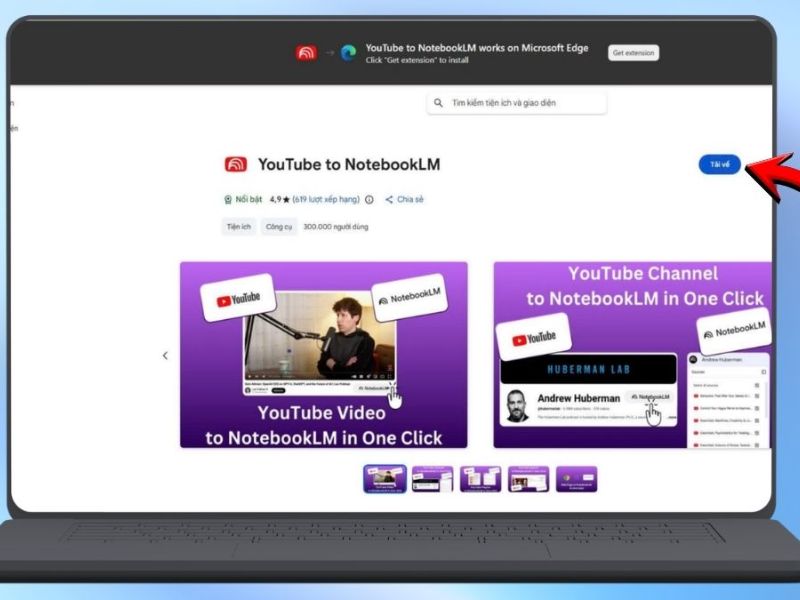Click banner text YouTube to NotebookLM works on Microsoft Edge
Viewport: 800px width, 600px height.
click(x=477, y=48)
